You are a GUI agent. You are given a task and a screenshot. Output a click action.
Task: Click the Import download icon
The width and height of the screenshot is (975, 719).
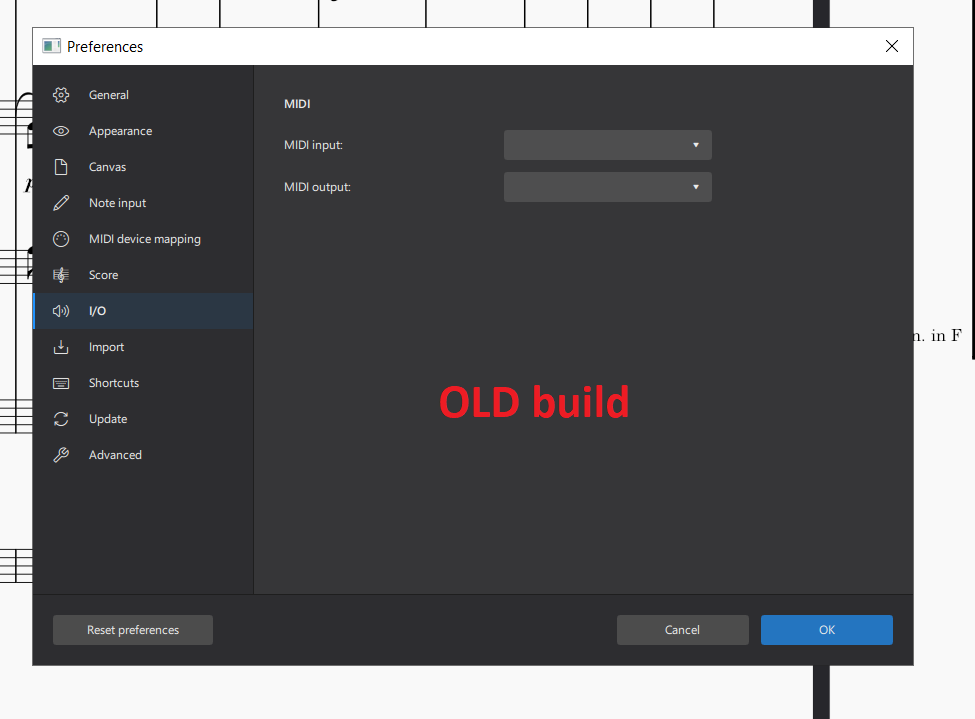(x=61, y=347)
